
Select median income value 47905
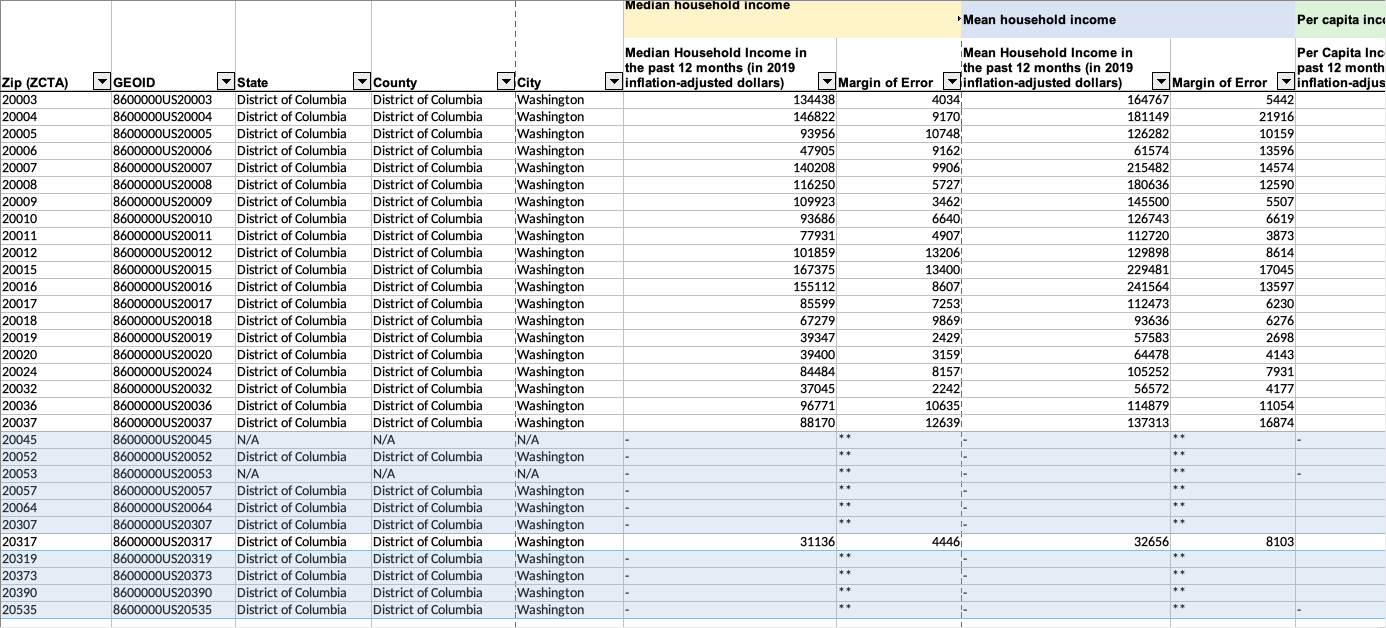pyautogui.click(x=729, y=151)
